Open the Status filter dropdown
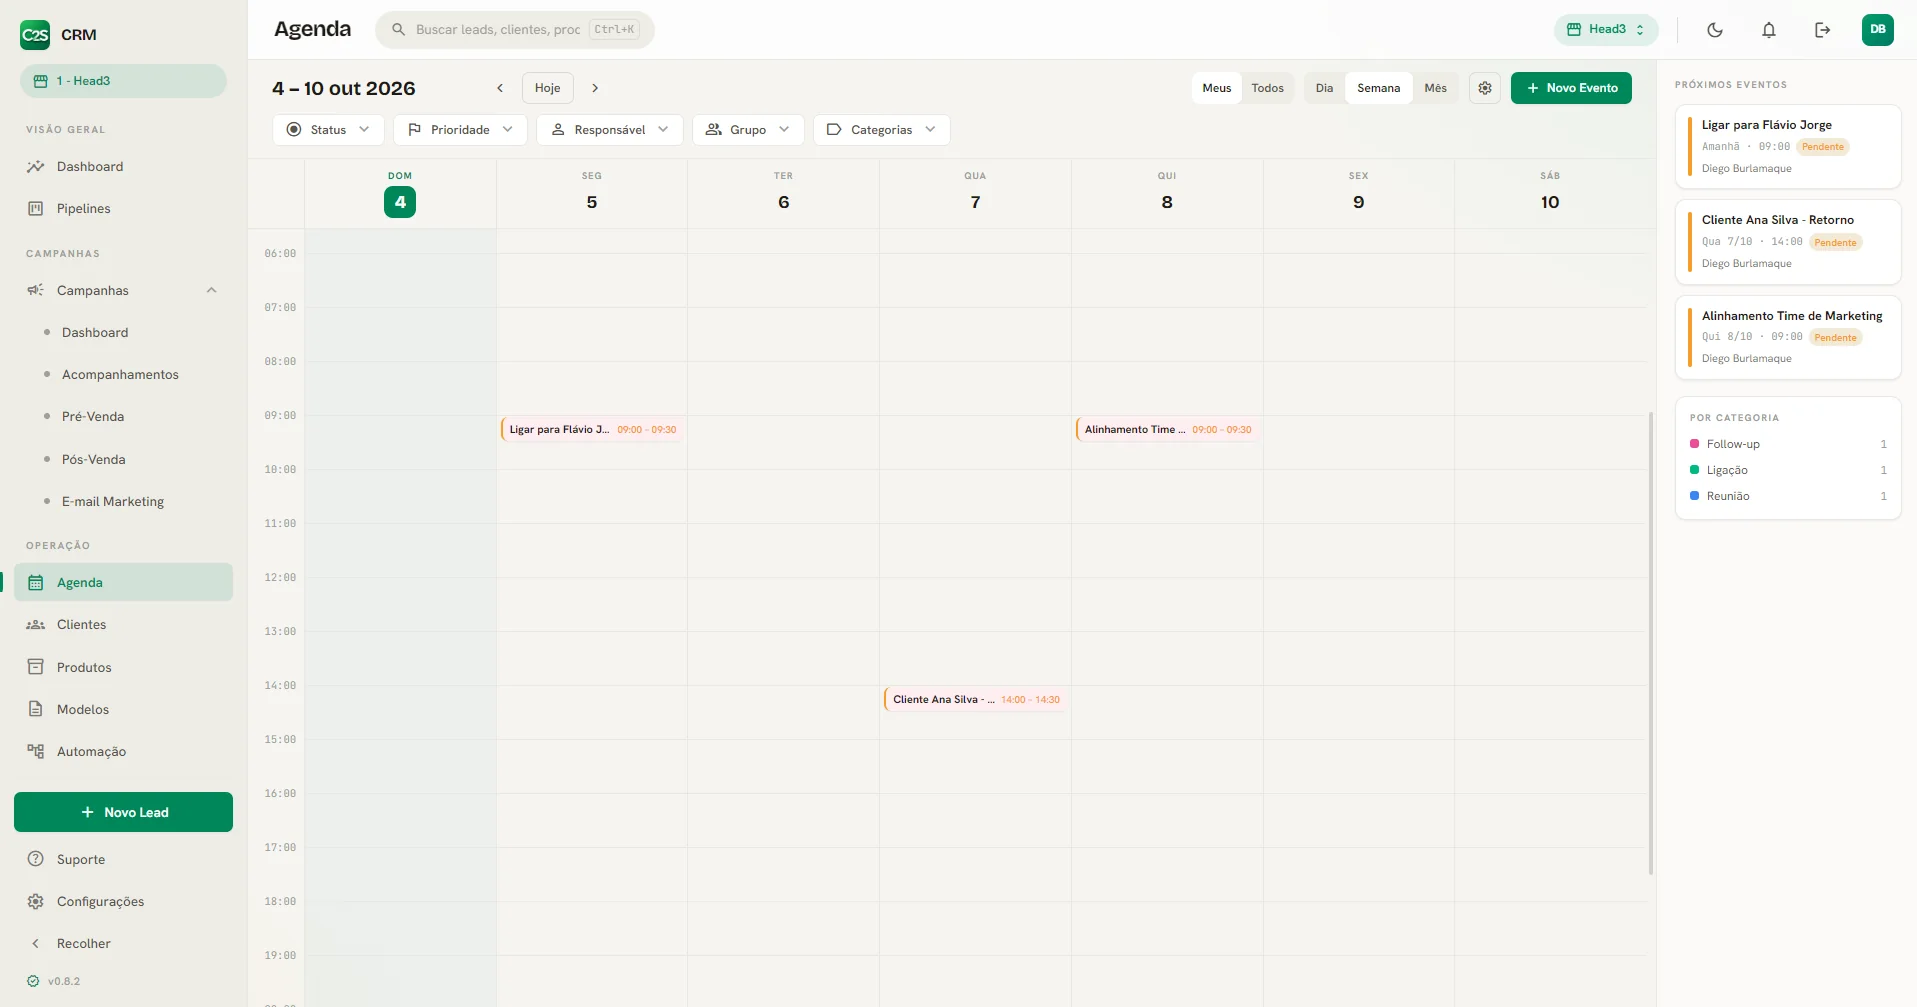The height and width of the screenshot is (1007, 1917). (x=328, y=130)
